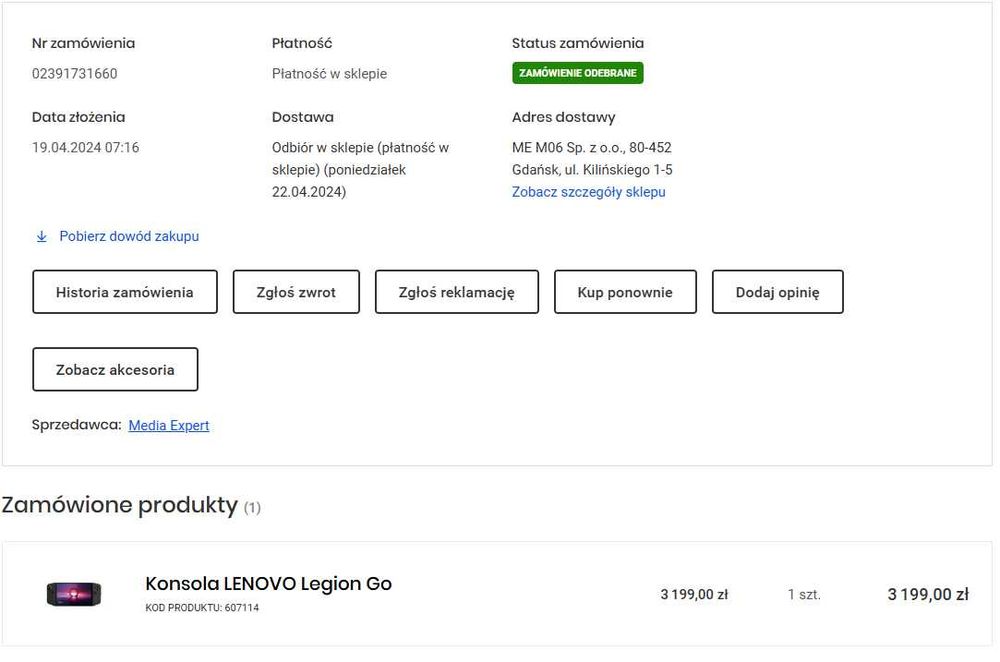
Task: Click Zgłoś reklamację button
Action: pyautogui.click(x=457, y=292)
